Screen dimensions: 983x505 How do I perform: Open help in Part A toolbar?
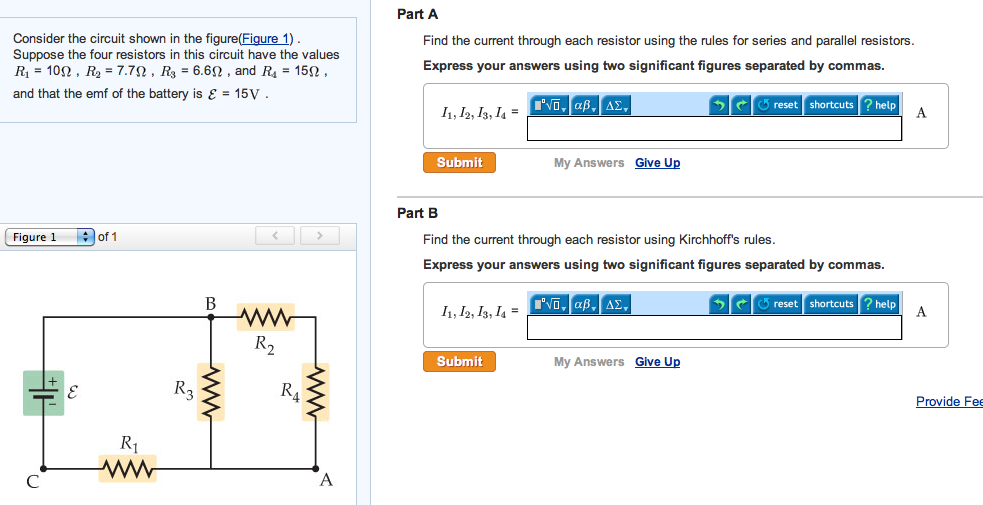880,105
